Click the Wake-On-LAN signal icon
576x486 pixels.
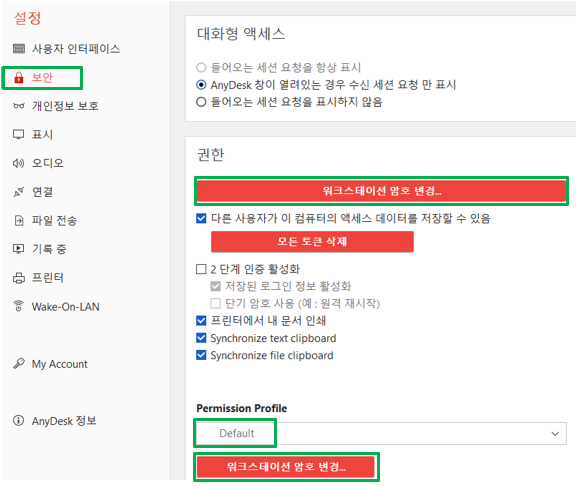pos(19,306)
